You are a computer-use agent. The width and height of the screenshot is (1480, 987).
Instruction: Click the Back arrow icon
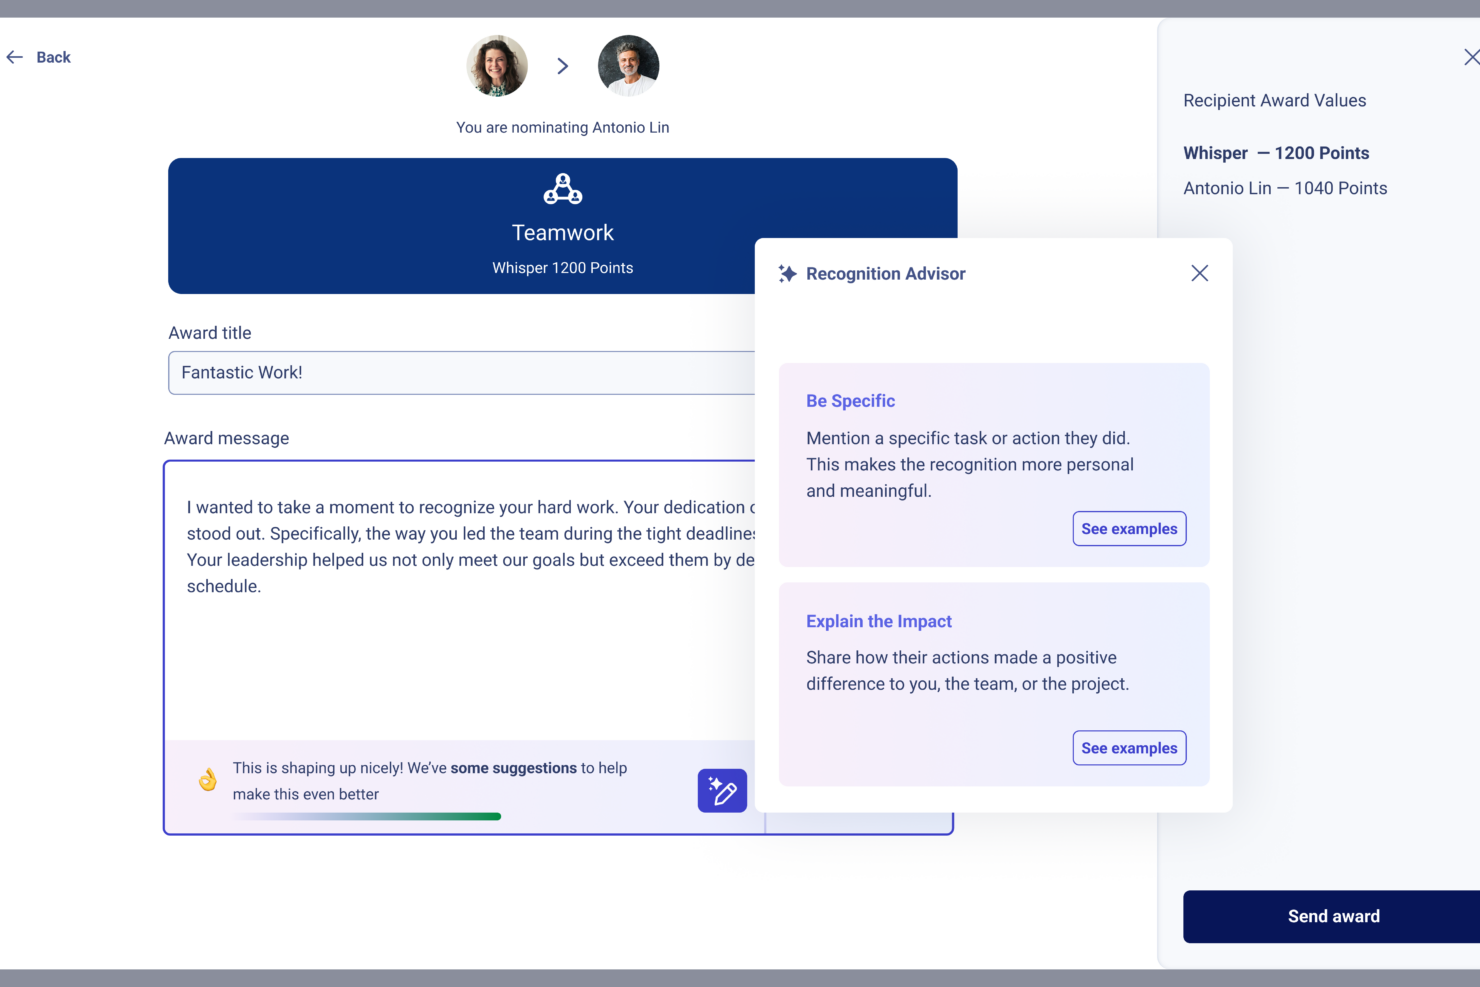click(x=15, y=58)
